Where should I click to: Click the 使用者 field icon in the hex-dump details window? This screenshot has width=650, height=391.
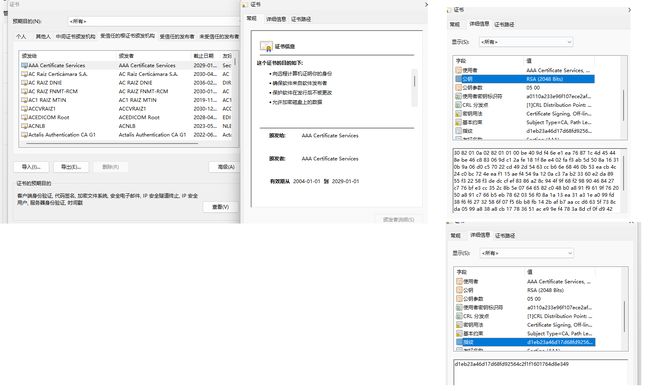[458, 70]
